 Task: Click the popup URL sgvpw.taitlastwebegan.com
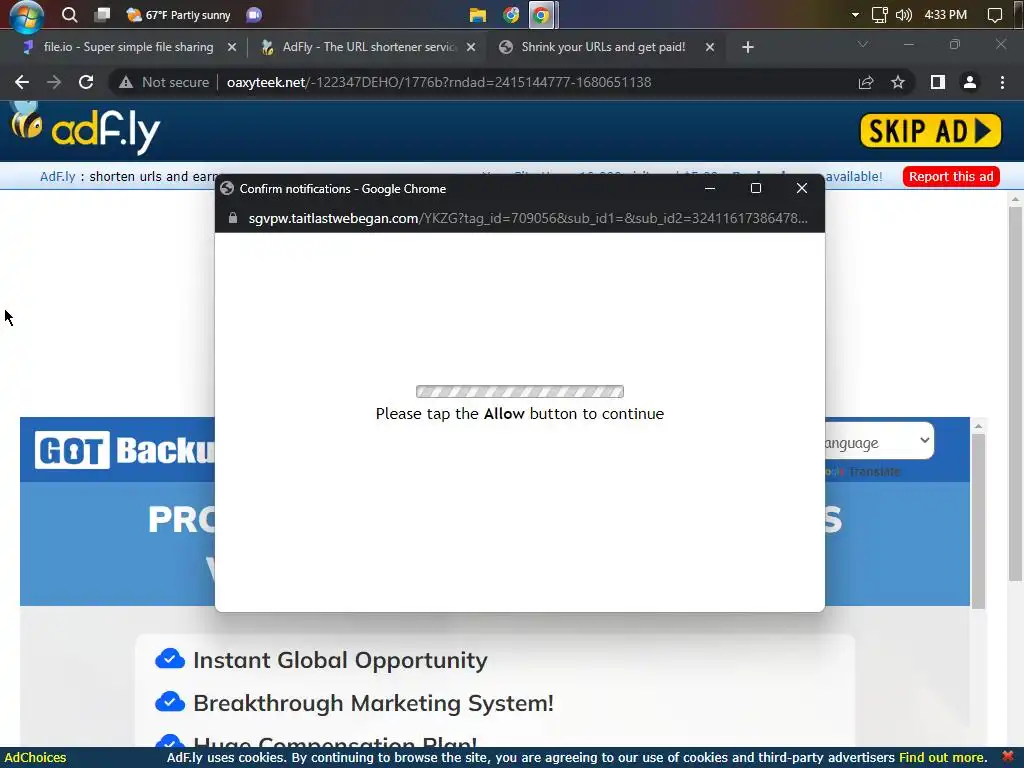tap(528, 218)
